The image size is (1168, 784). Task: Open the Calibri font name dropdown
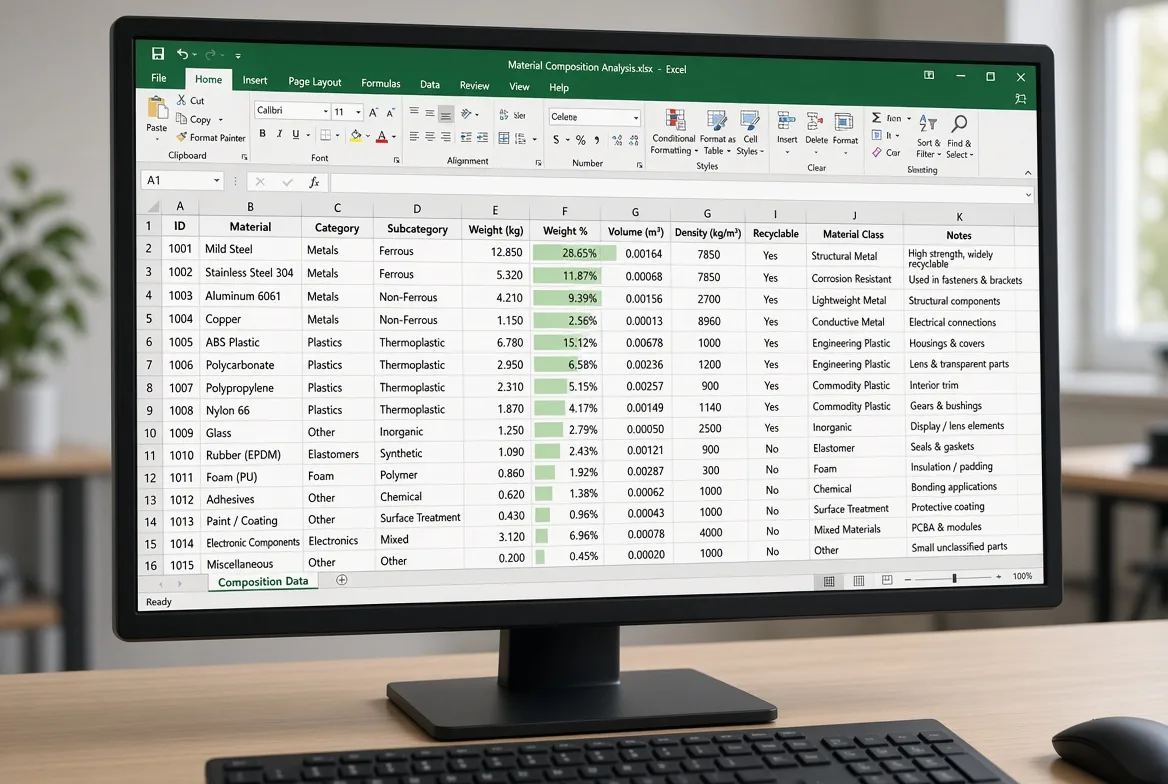click(x=326, y=111)
